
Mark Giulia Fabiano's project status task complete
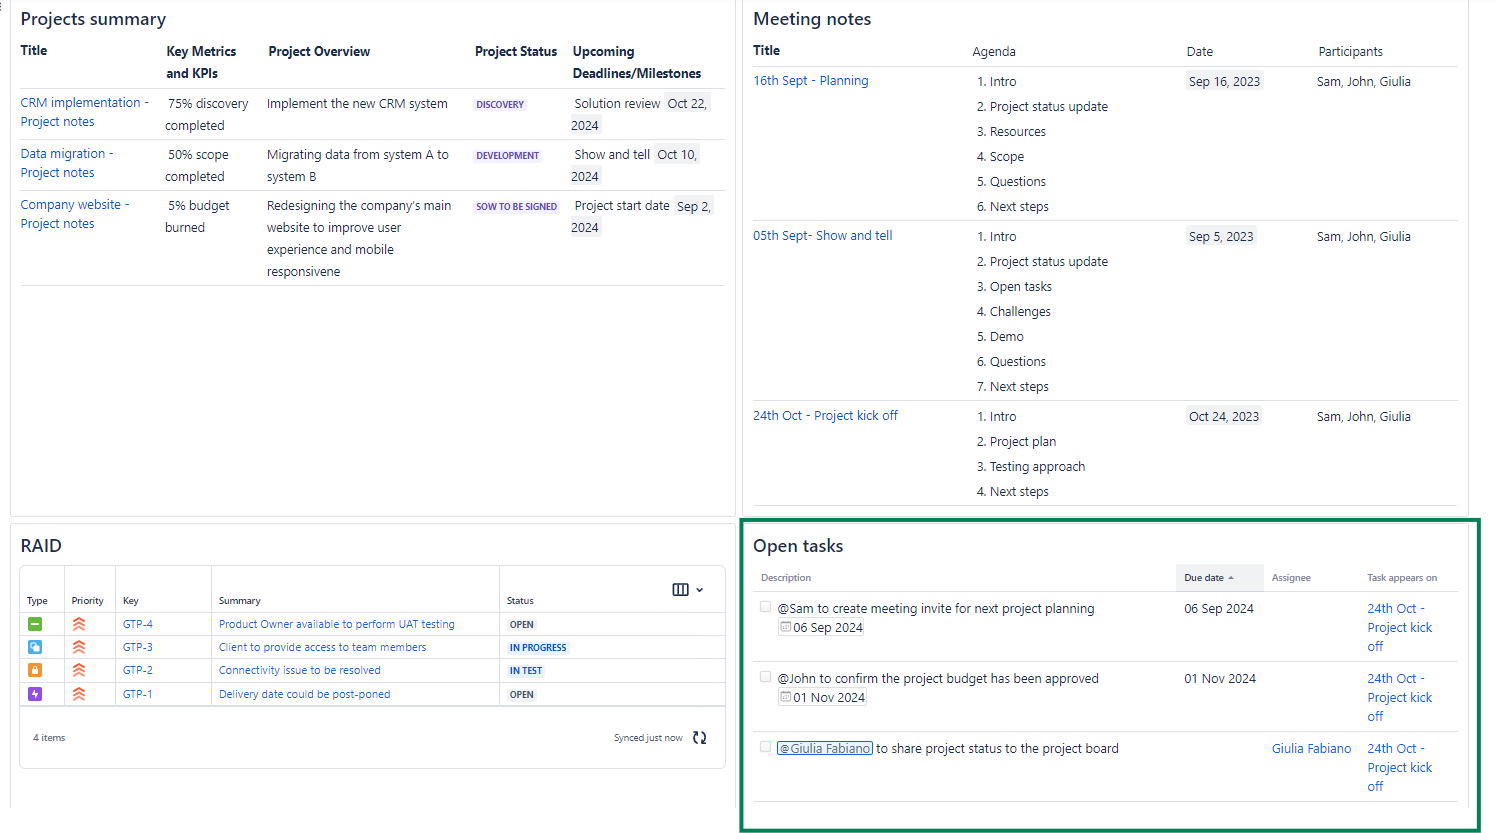click(x=765, y=746)
